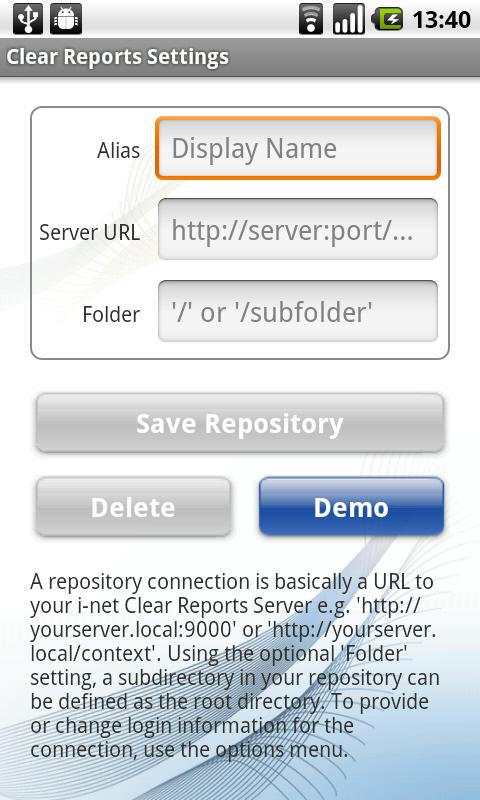Tap the Folder label

click(111, 314)
